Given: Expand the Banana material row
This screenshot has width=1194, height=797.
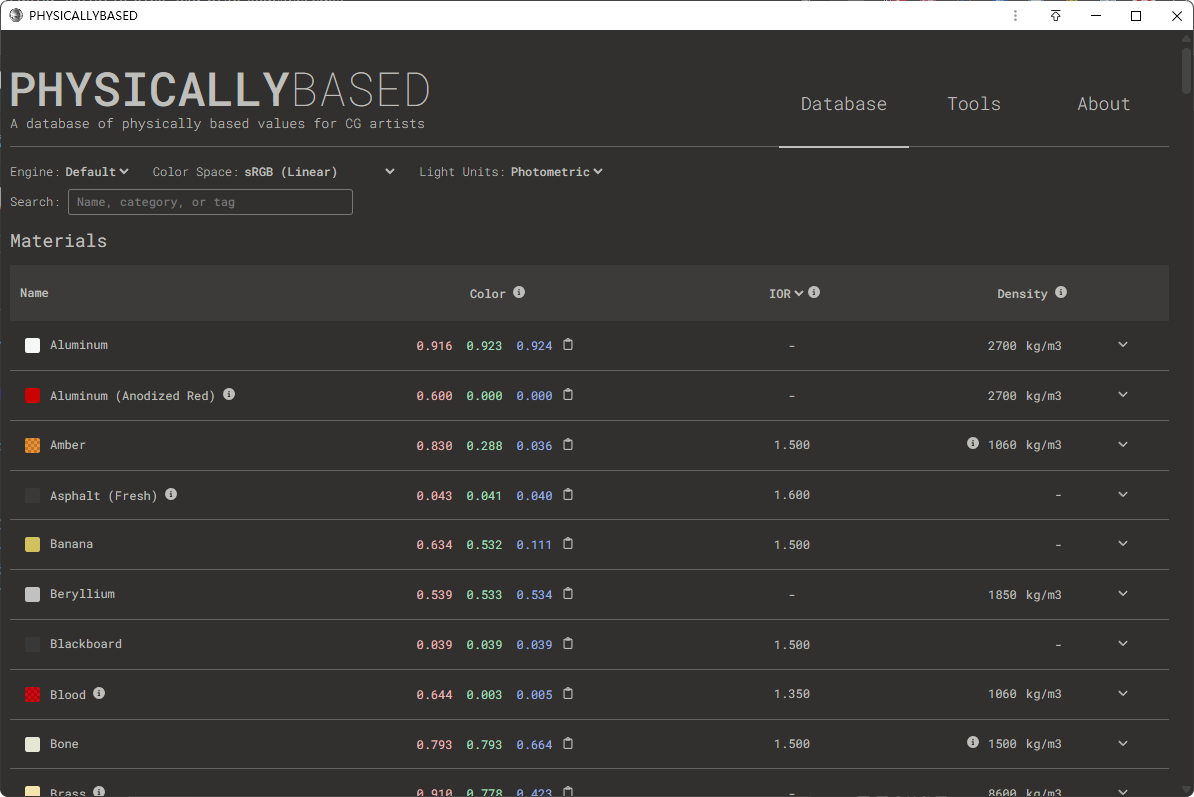Looking at the screenshot, I should (1123, 544).
